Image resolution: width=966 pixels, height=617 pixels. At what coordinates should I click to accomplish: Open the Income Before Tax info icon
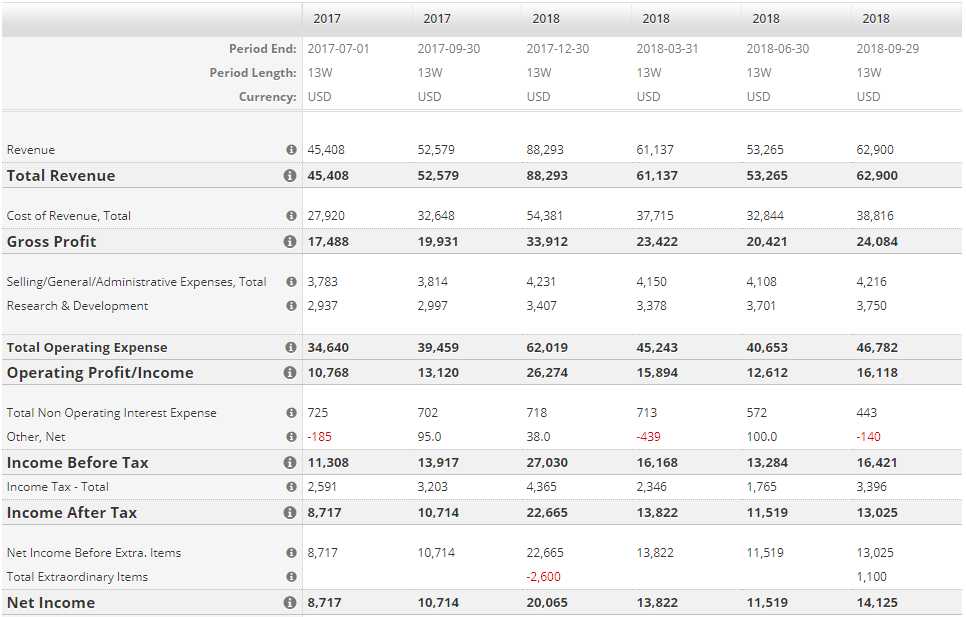[x=290, y=463]
